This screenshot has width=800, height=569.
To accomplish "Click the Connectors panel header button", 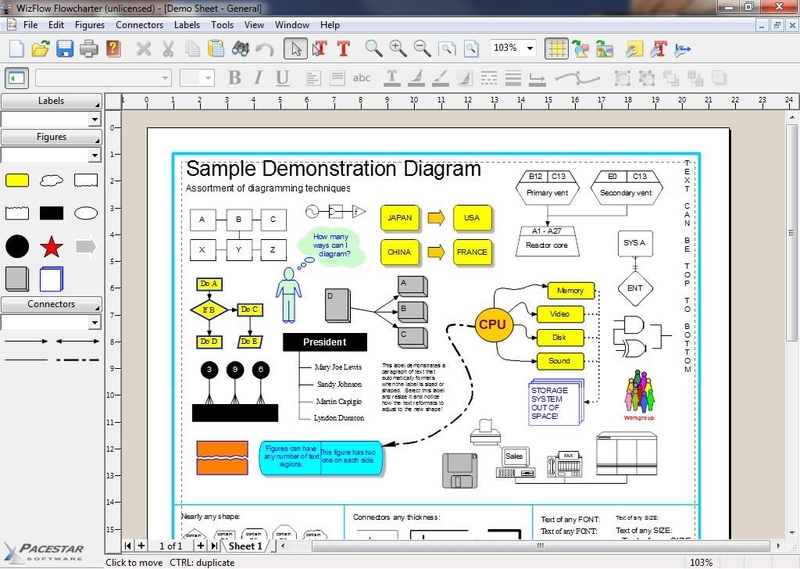I will [x=52, y=304].
